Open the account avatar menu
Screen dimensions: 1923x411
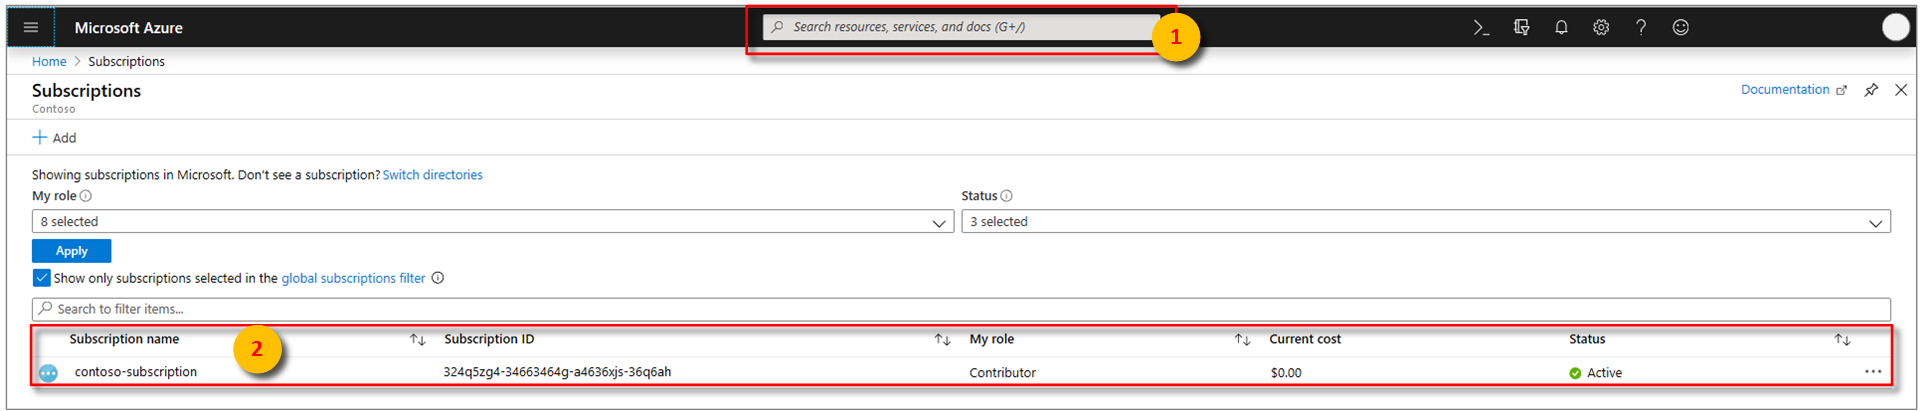[1895, 28]
